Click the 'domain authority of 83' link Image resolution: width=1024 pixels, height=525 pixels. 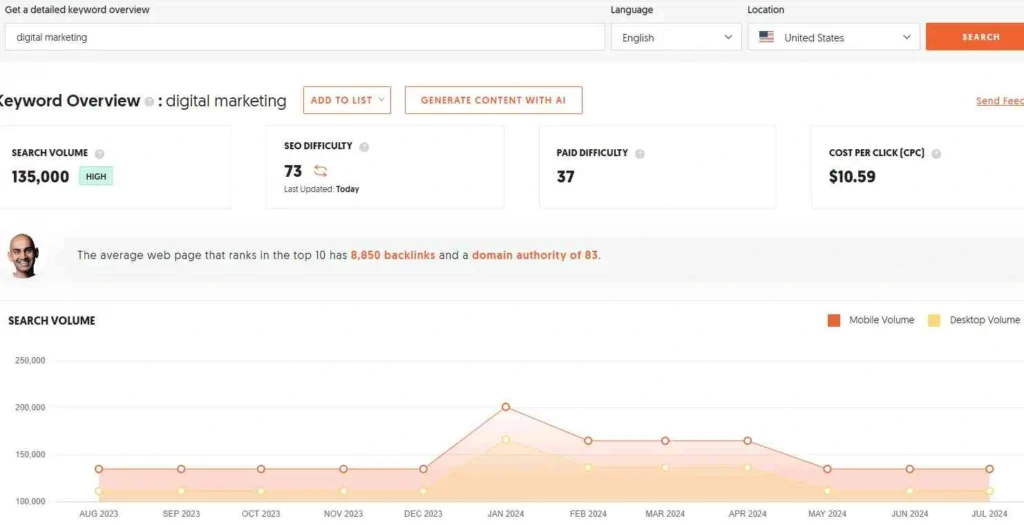[x=535, y=255]
